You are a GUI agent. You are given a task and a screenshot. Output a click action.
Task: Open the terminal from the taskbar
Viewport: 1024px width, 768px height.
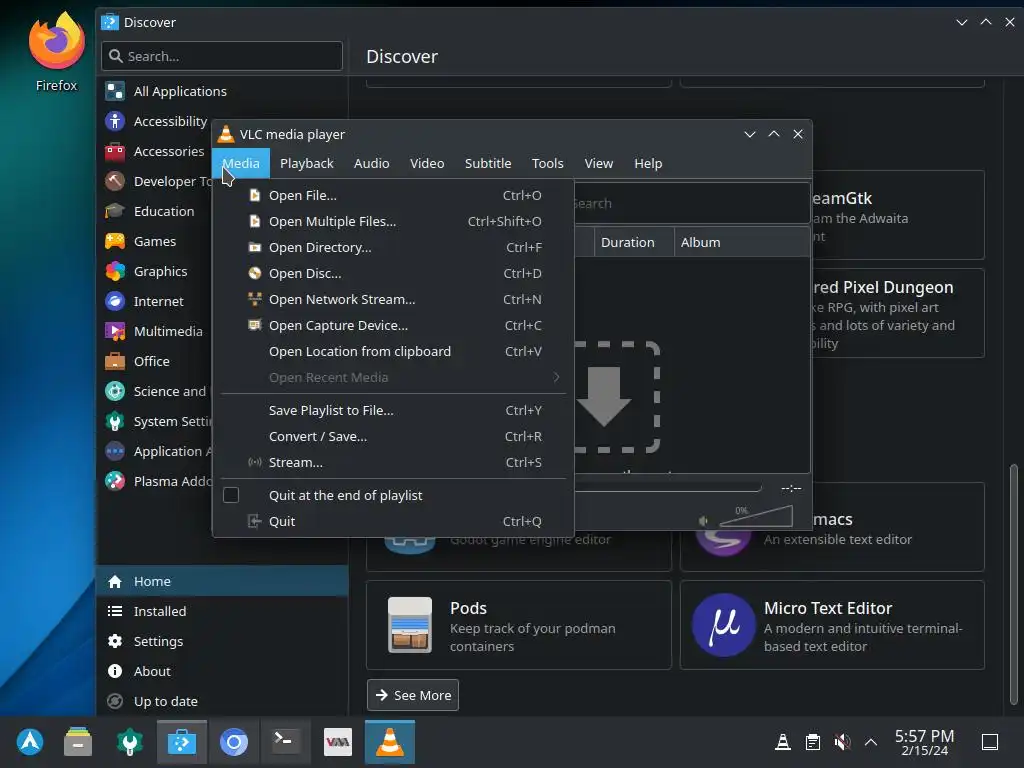(285, 742)
